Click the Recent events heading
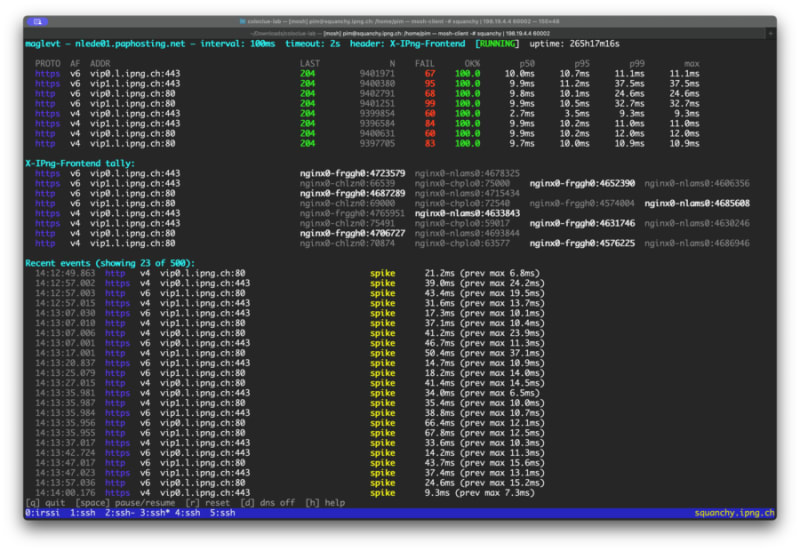Viewport: 800px width, 551px height. 110,263
